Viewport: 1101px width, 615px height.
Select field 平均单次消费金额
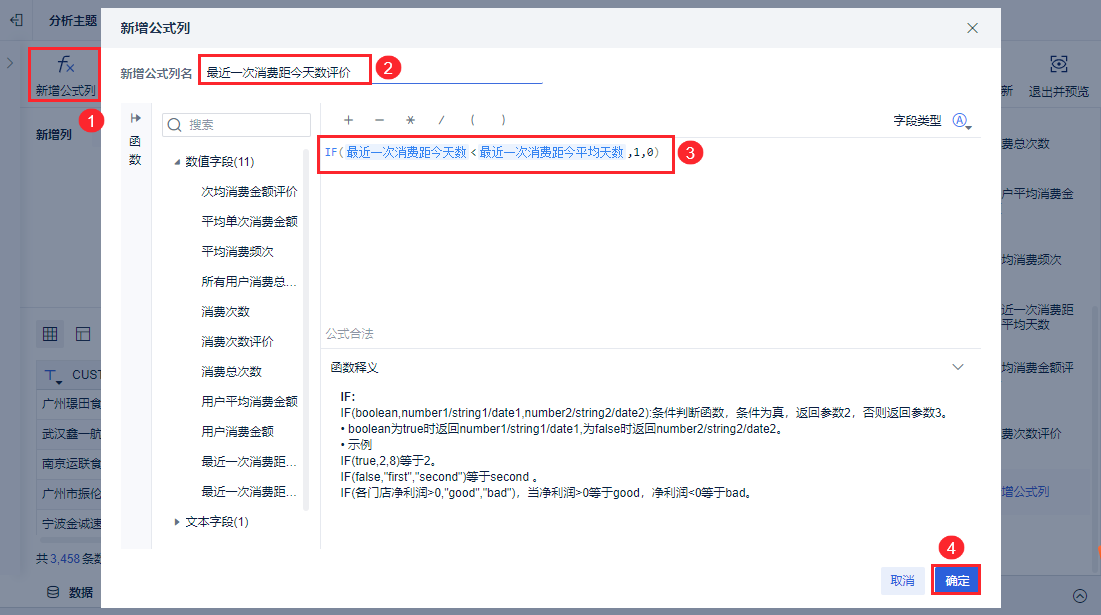click(249, 222)
